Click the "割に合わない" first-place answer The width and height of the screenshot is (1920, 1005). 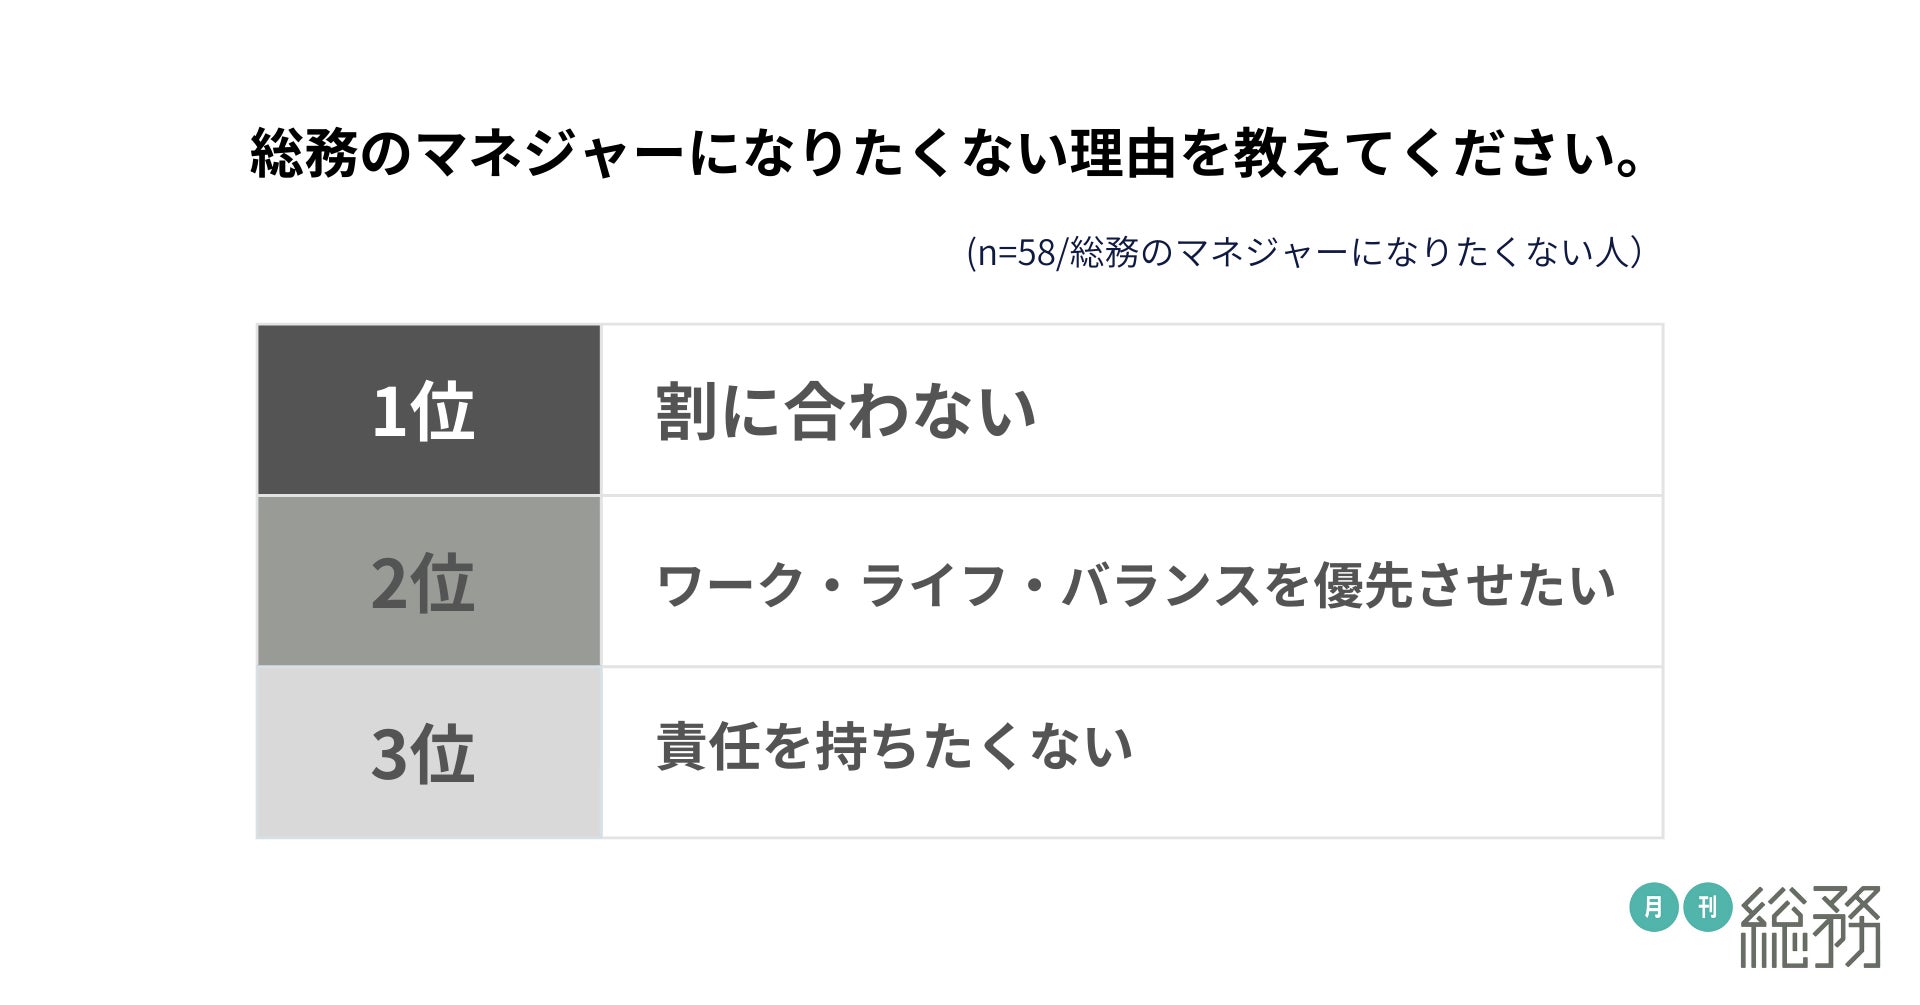[845, 411]
